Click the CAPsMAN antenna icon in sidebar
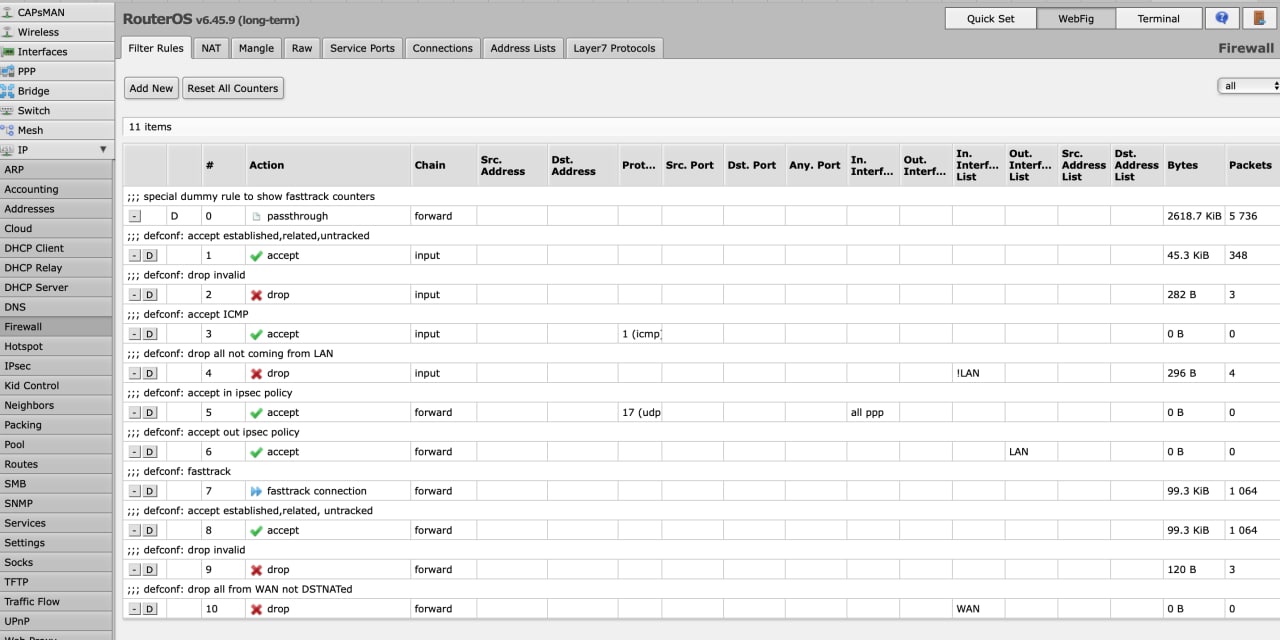Screen dimensions: 1280x640 click(x=8, y=12)
